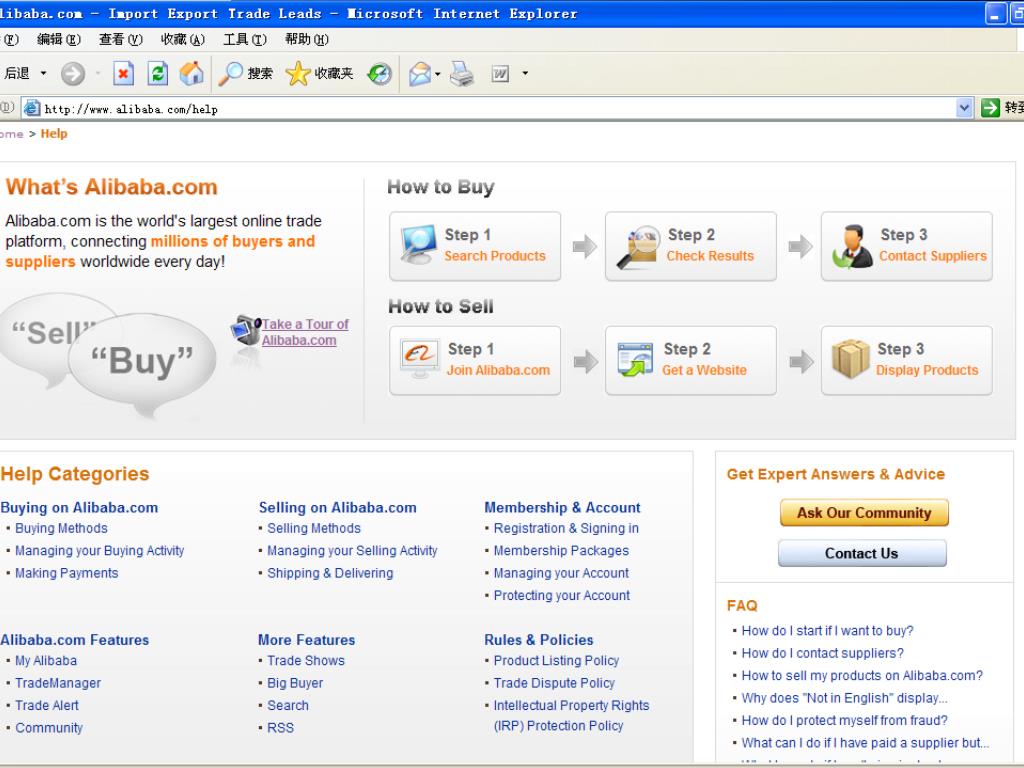Click the Help breadcrumb link
The image size is (1024, 768).
tap(54, 134)
